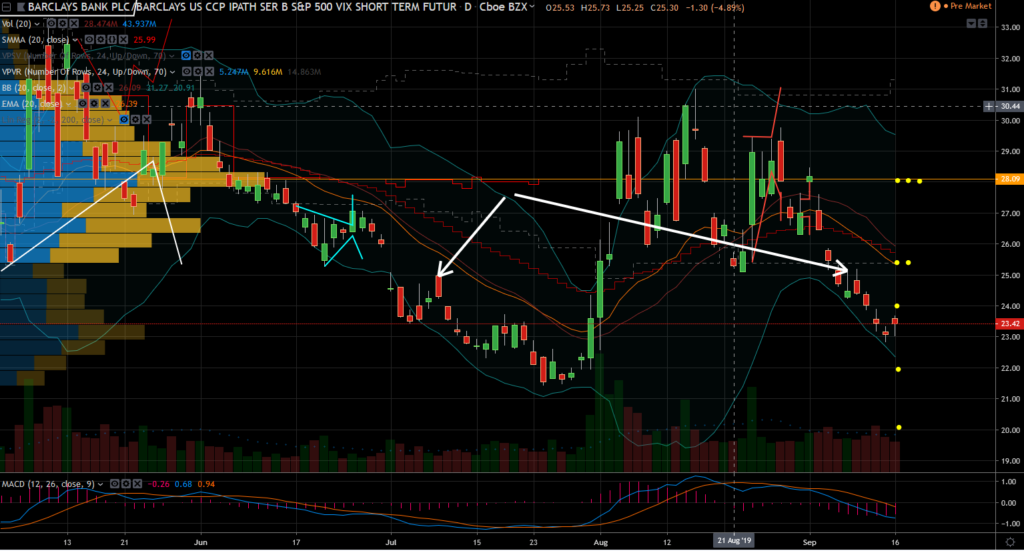Hide the MACD (12, 26, close, 9) indicator
The height and width of the screenshot is (551, 1024).
(114, 484)
